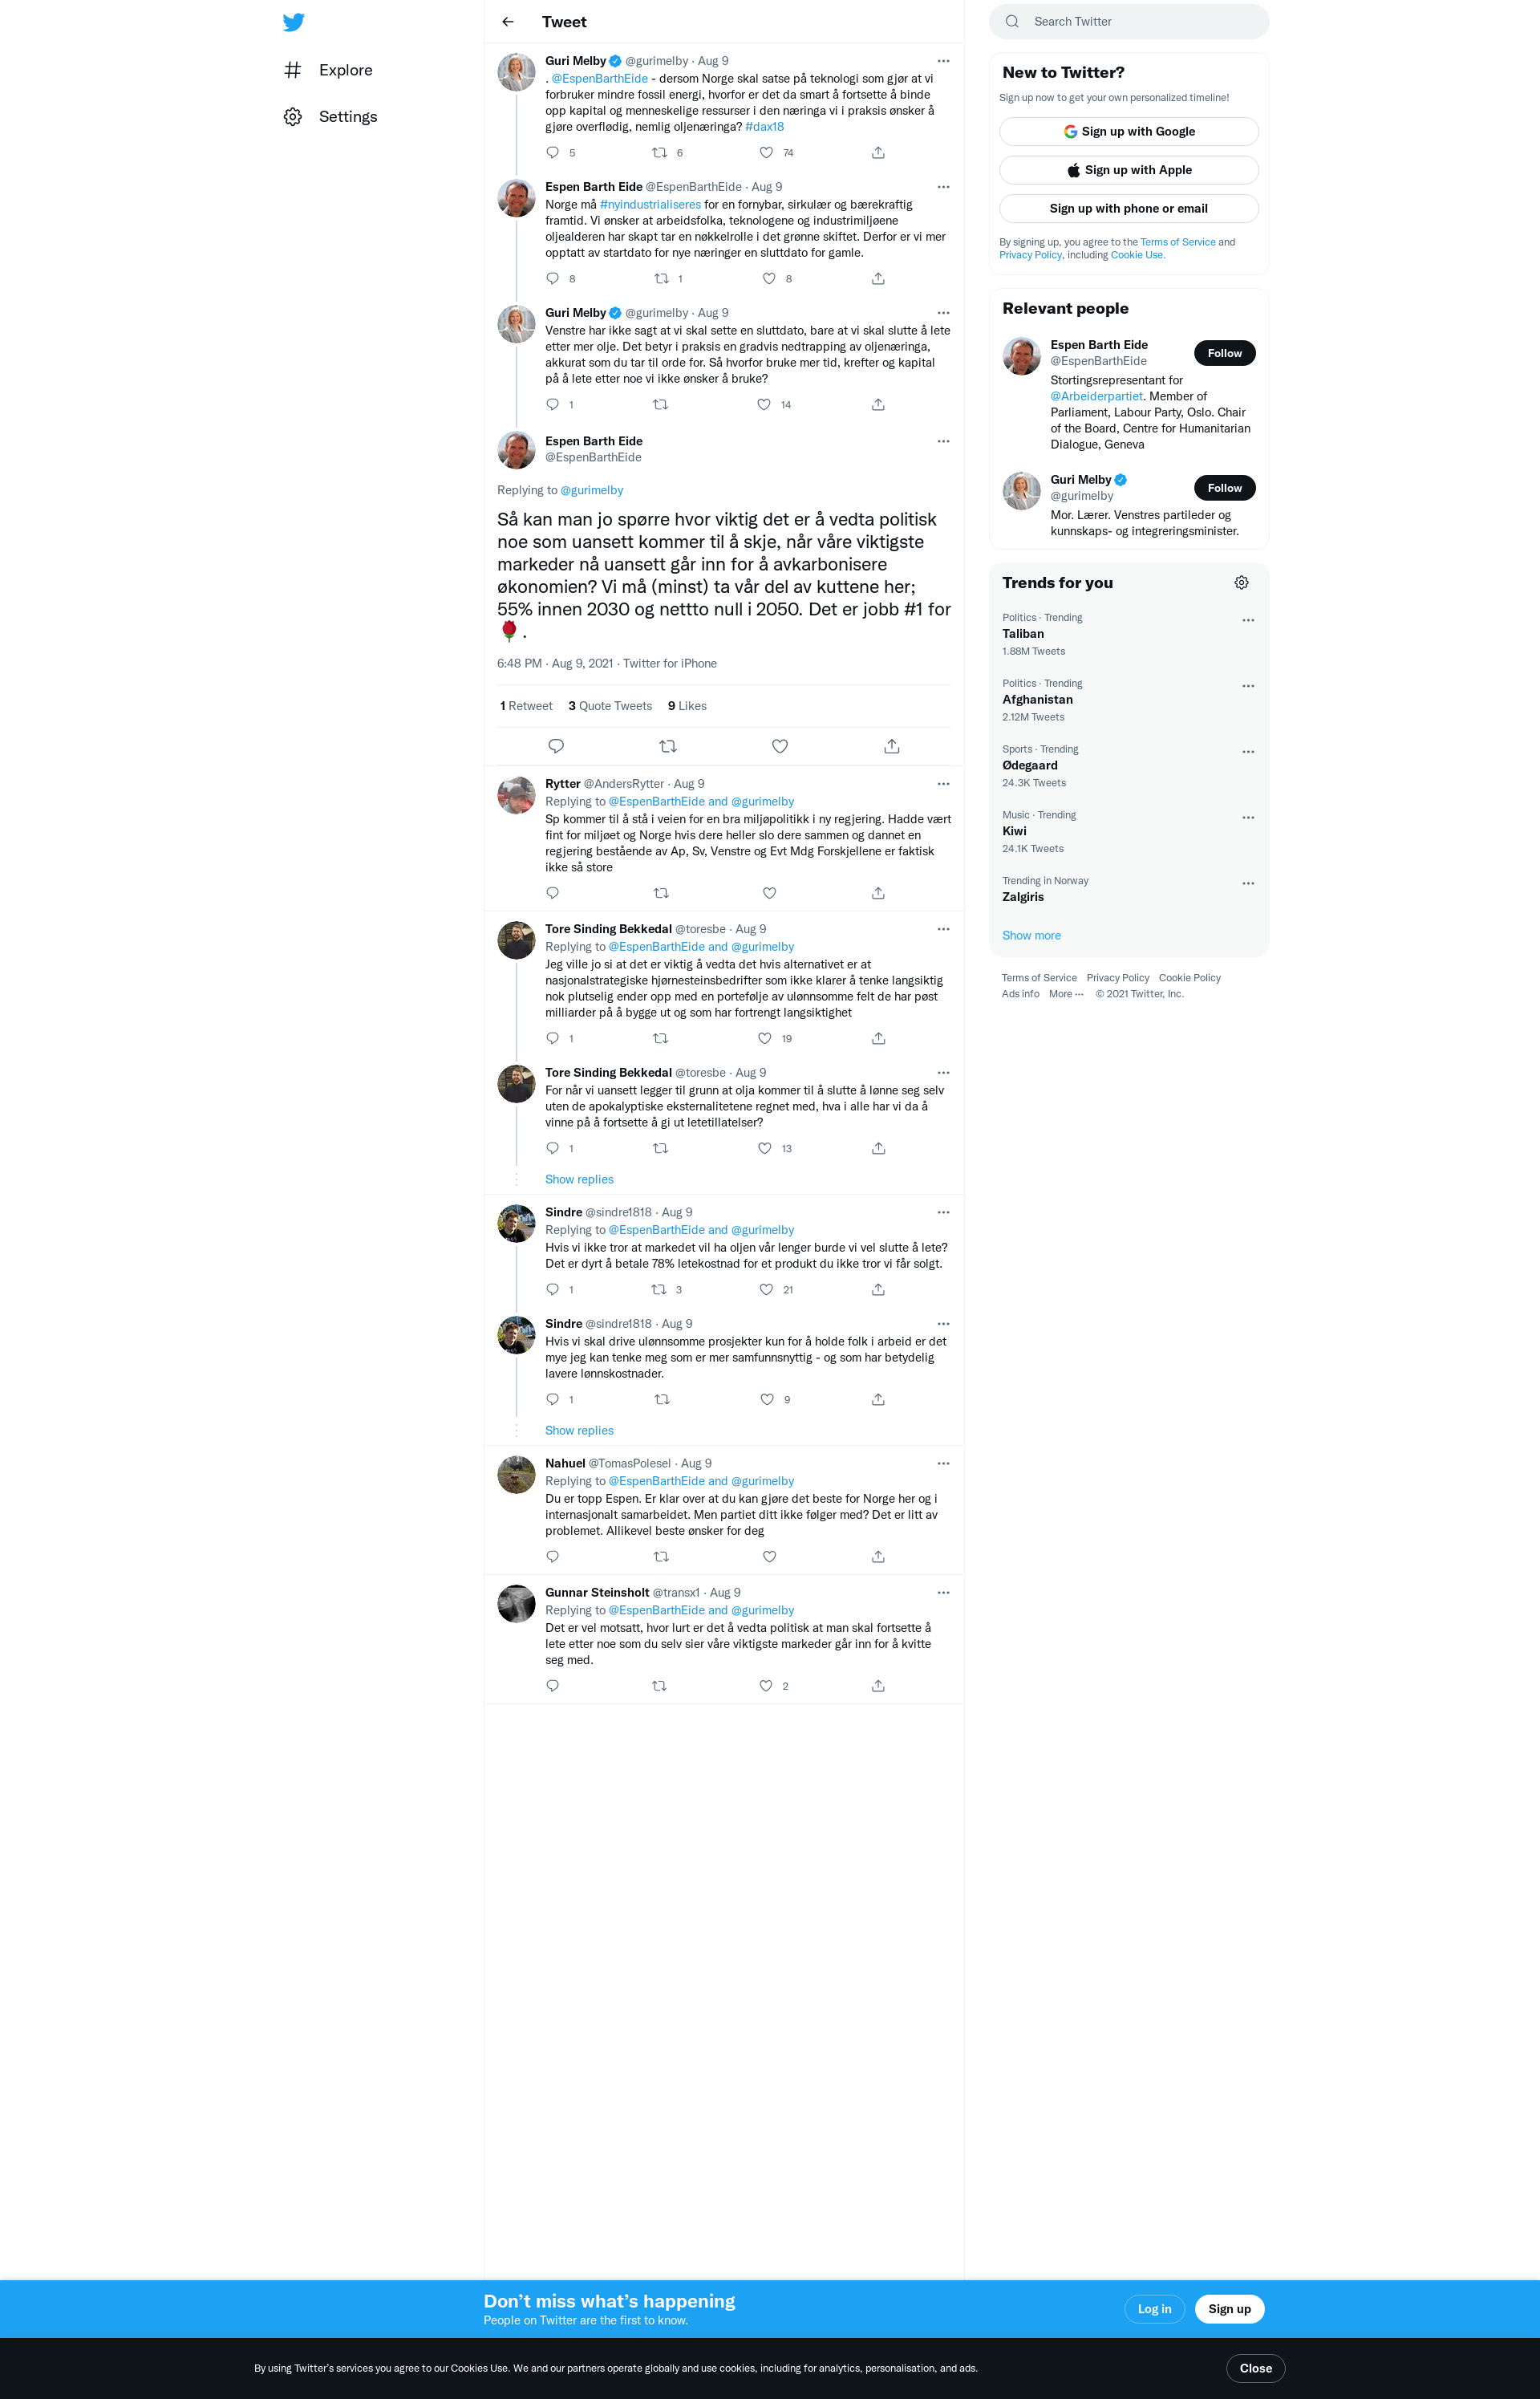This screenshot has width=1540, height=2399.
Task: Click the reply icon under the main tweet
Action: (556, 746)
